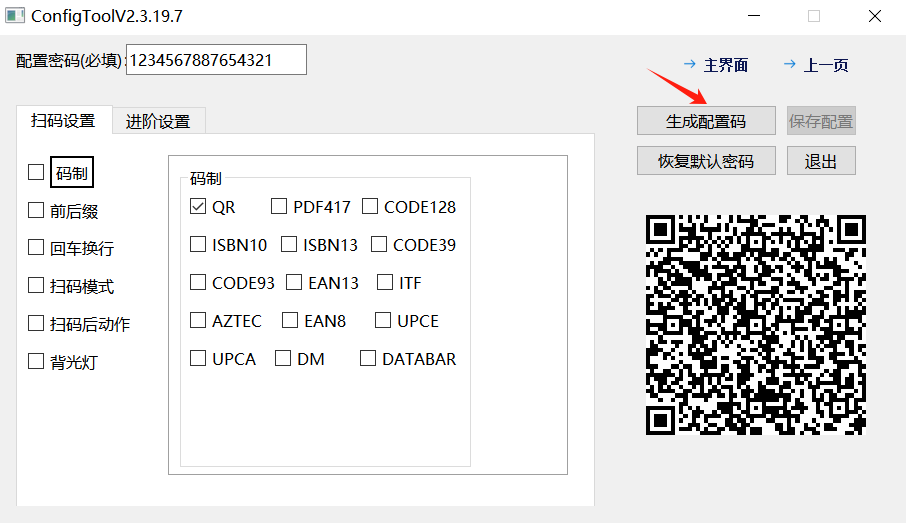Click the 配置密码(必填) label text
This screenshot has height=523, width=906.
[69, 61]
